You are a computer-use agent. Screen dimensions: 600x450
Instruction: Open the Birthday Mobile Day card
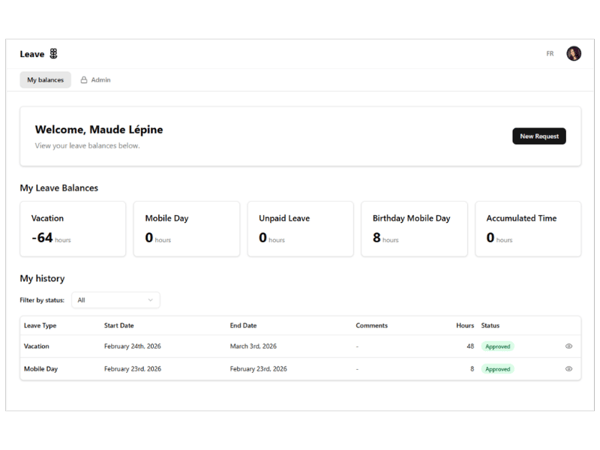tap(414, 229)
